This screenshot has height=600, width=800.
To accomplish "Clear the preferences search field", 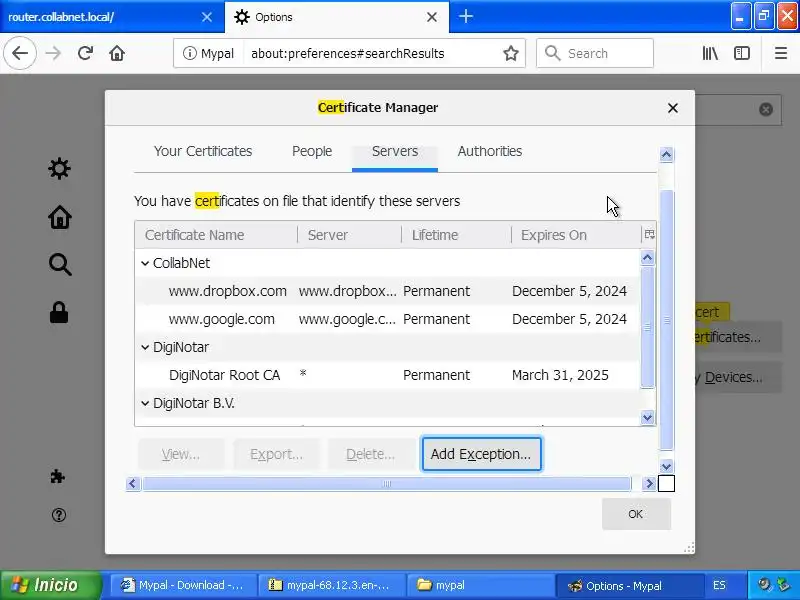I will [x=765, y=109].
